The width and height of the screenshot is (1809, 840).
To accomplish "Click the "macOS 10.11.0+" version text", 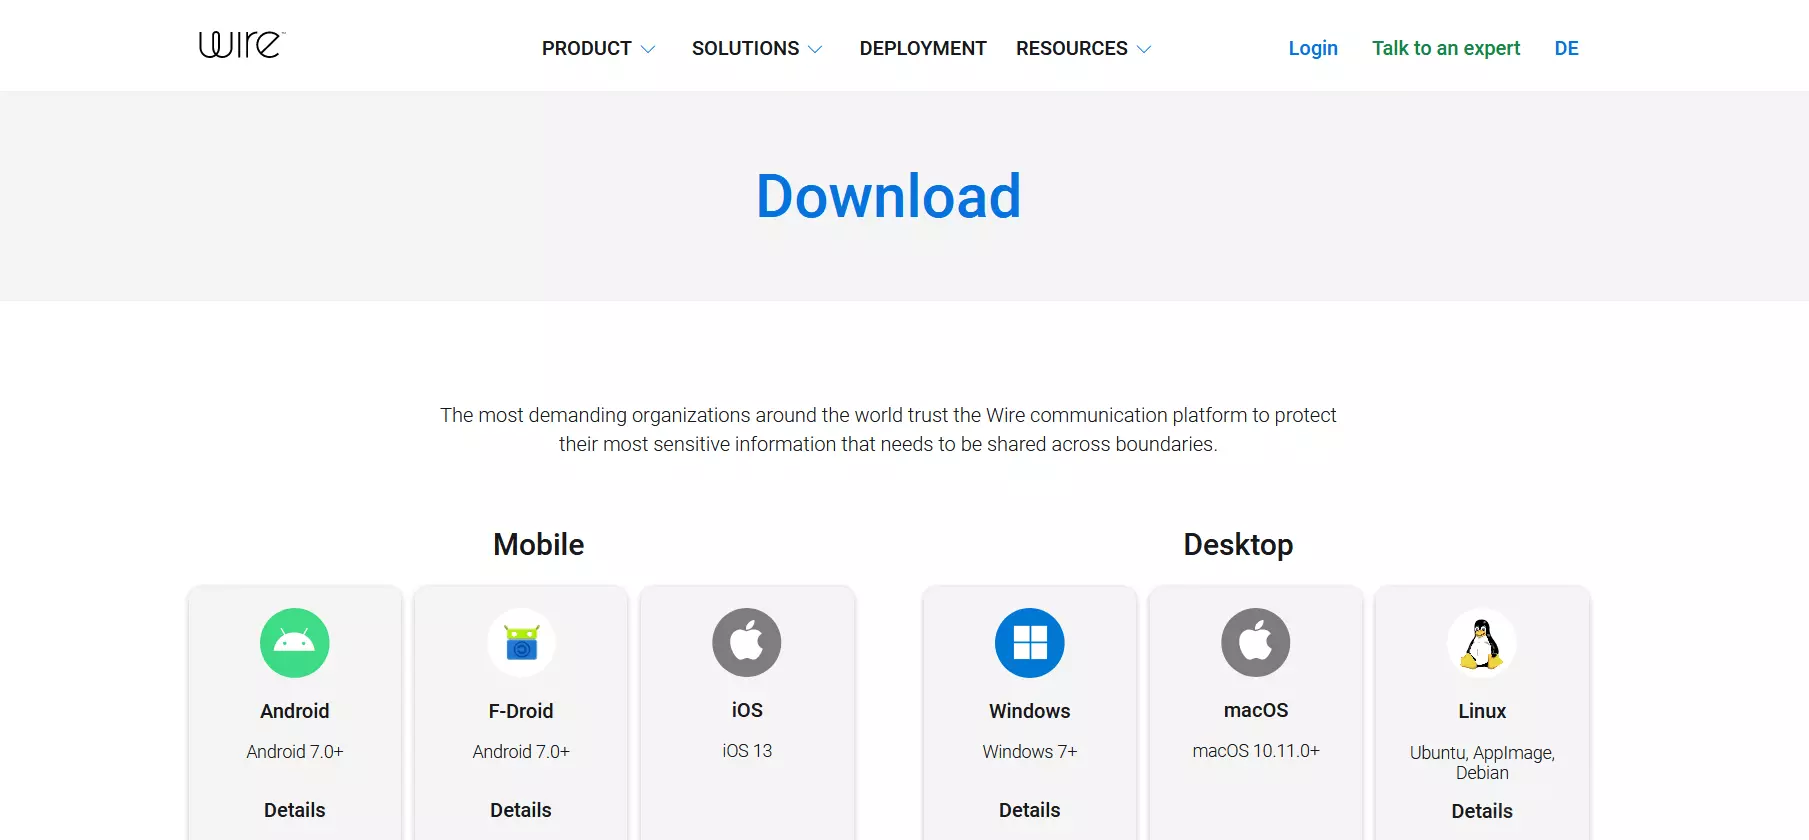I will click(1256, 751).
